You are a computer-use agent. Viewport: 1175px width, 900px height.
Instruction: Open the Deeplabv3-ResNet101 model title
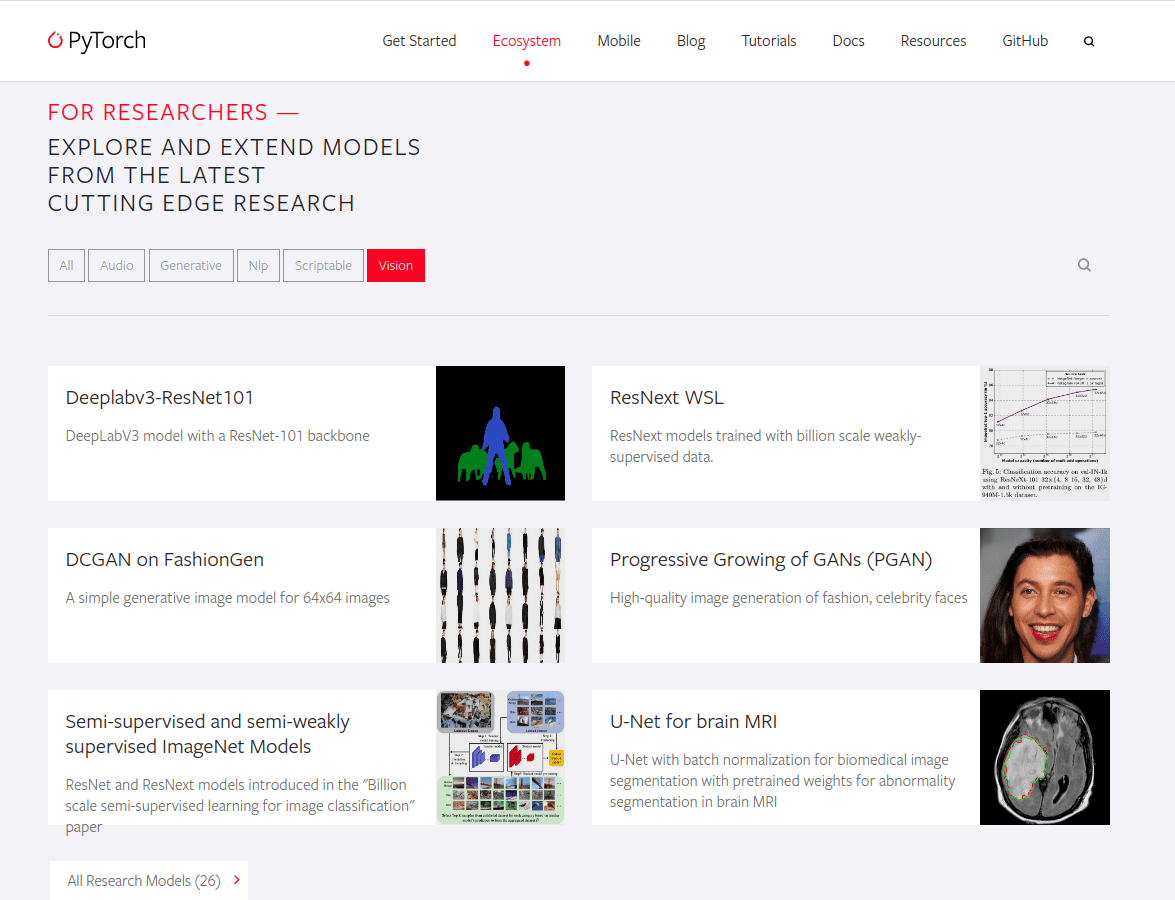pyautogui.click(x=160, y=397)
